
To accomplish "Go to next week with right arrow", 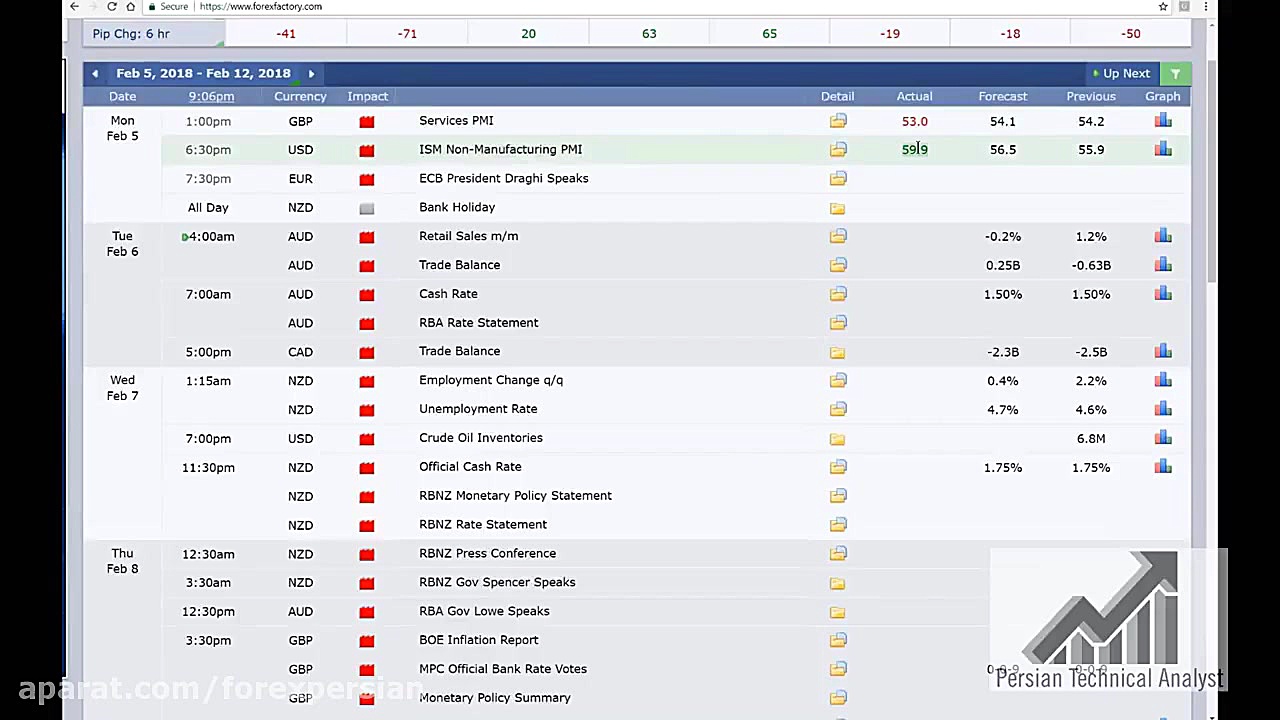I will 311,73.
